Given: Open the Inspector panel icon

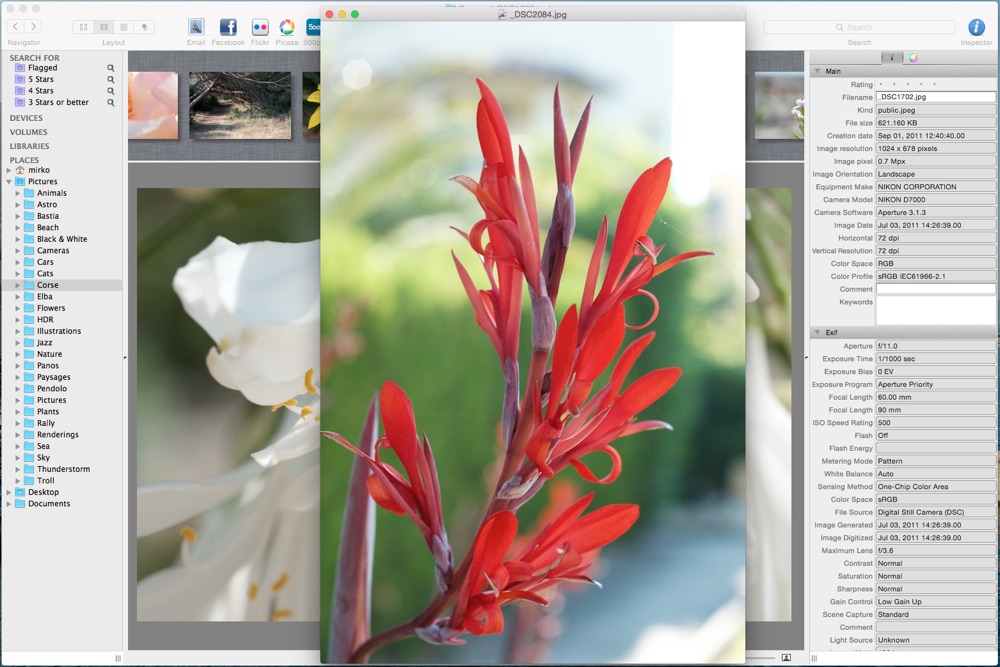Looking at the screenshot, I should 976,27.
